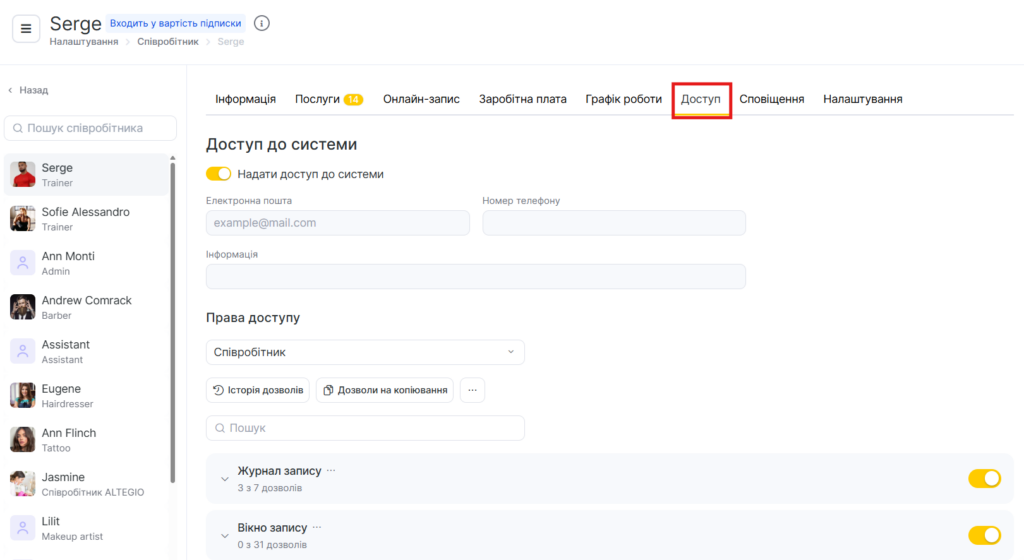Open more options next to Вікно запису

(x=317, y=527)
